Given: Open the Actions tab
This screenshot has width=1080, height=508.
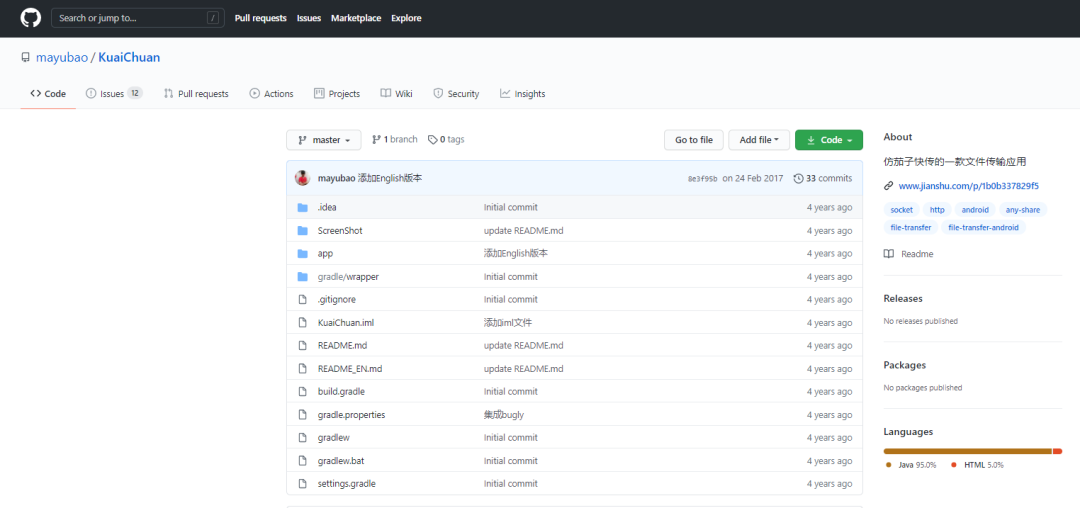Looking at the screenshot, I should click(271, 94).
